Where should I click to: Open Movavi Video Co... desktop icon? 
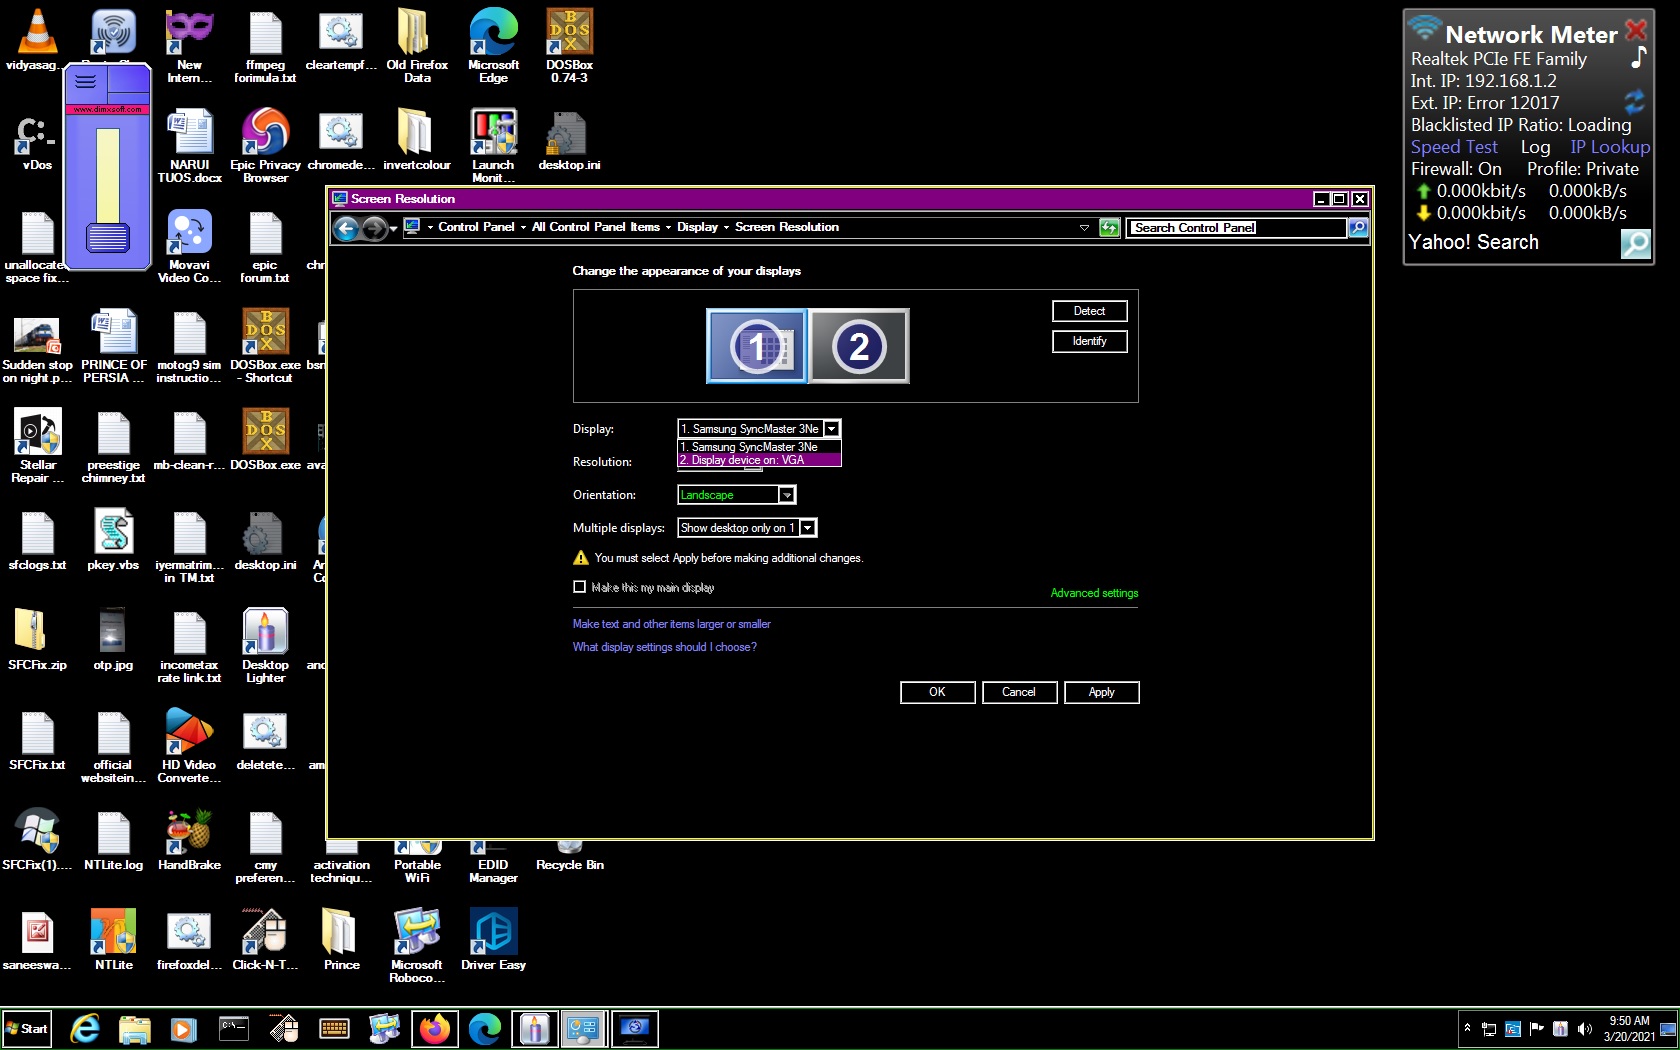tap(189, 246)
